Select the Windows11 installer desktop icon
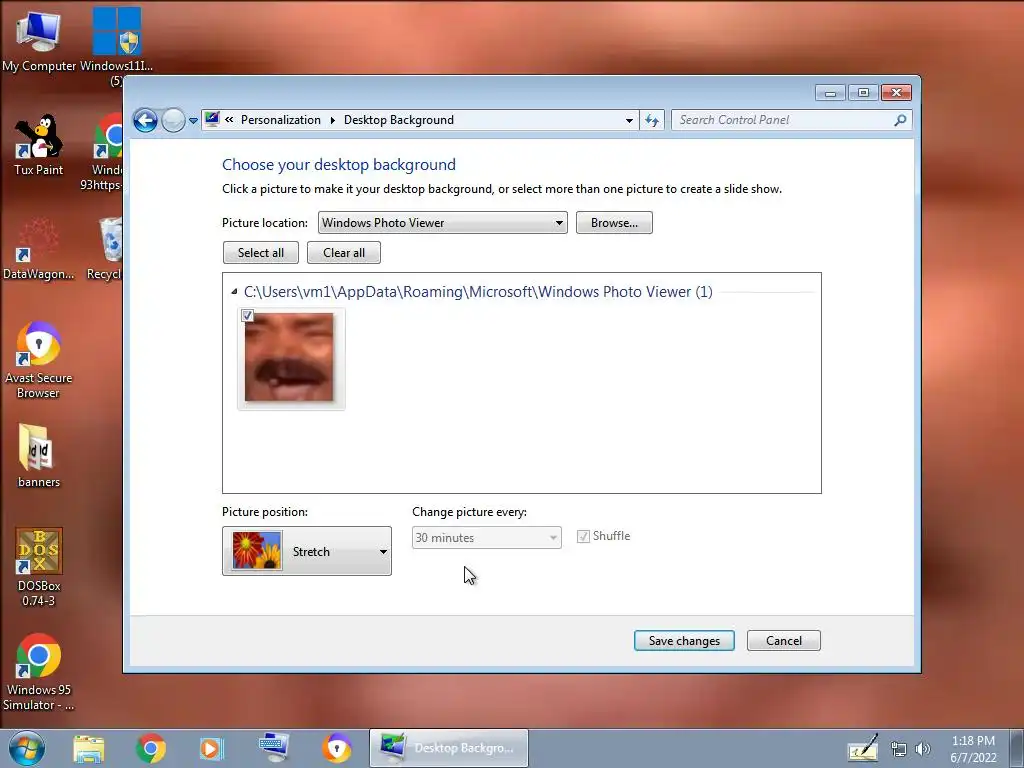 click(116, 46)
